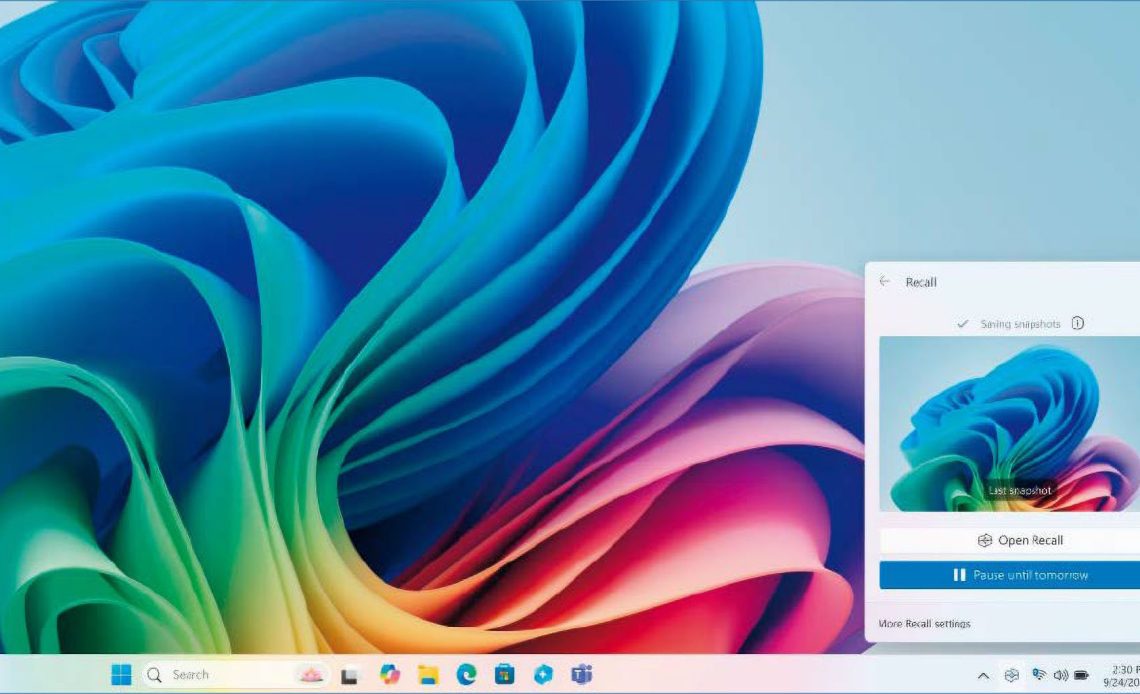The height and width of the screenshot is (694, 1140).
Task: Click the Open Recall button
Action: [x=1010, y=540]
